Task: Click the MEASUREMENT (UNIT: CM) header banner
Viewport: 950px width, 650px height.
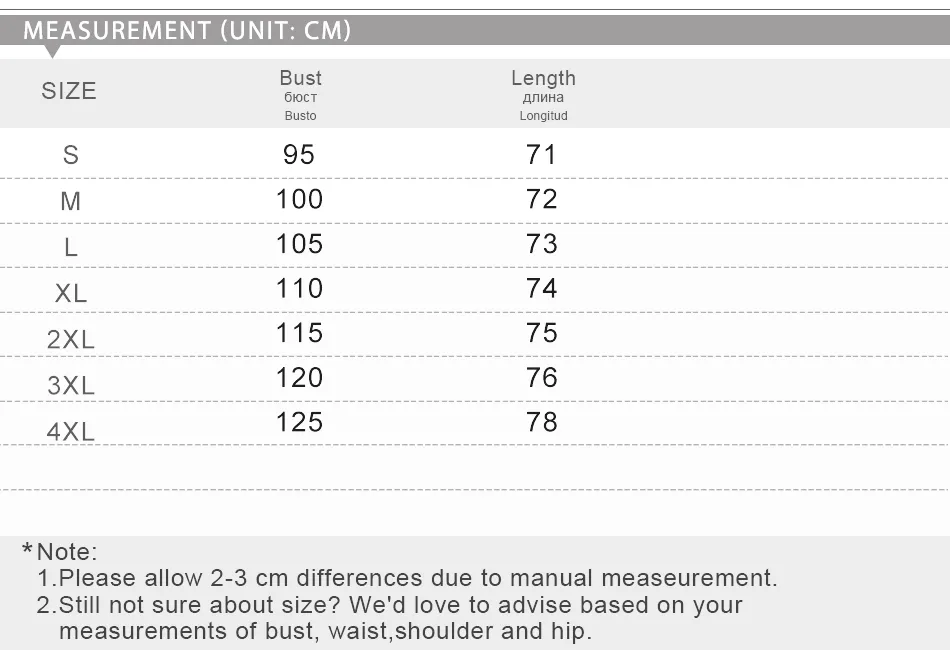Action: pyautogui.click(x=475, y=30)
